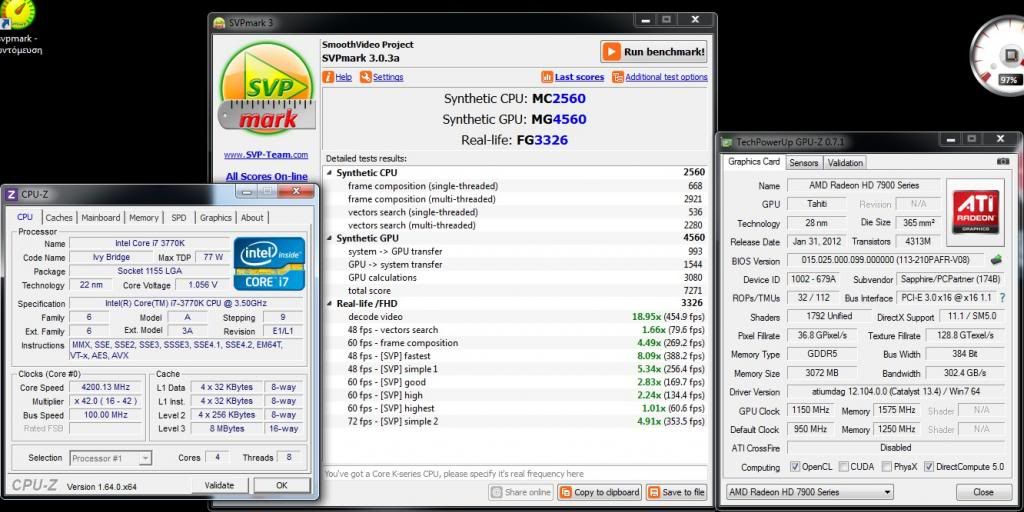Click the '72 fps - [SVP] simple 2' row
Screen dimensions: 1024x512
coord(515,421)
